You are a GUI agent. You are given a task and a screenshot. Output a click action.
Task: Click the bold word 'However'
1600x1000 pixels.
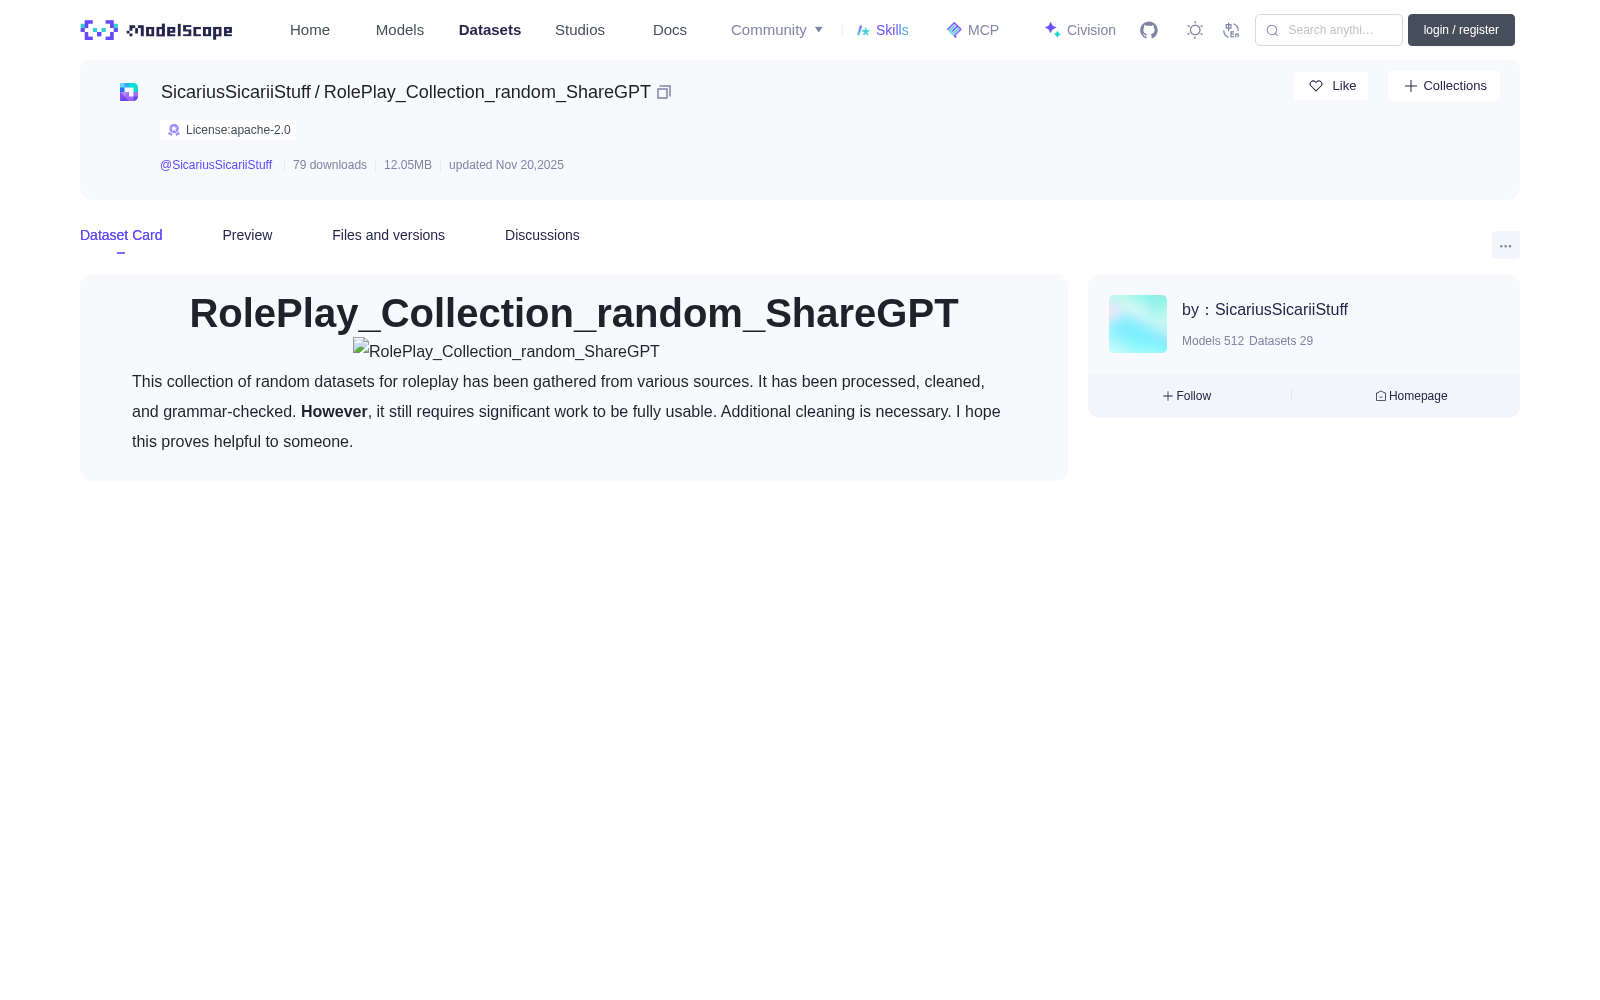[x=334, y=412]
